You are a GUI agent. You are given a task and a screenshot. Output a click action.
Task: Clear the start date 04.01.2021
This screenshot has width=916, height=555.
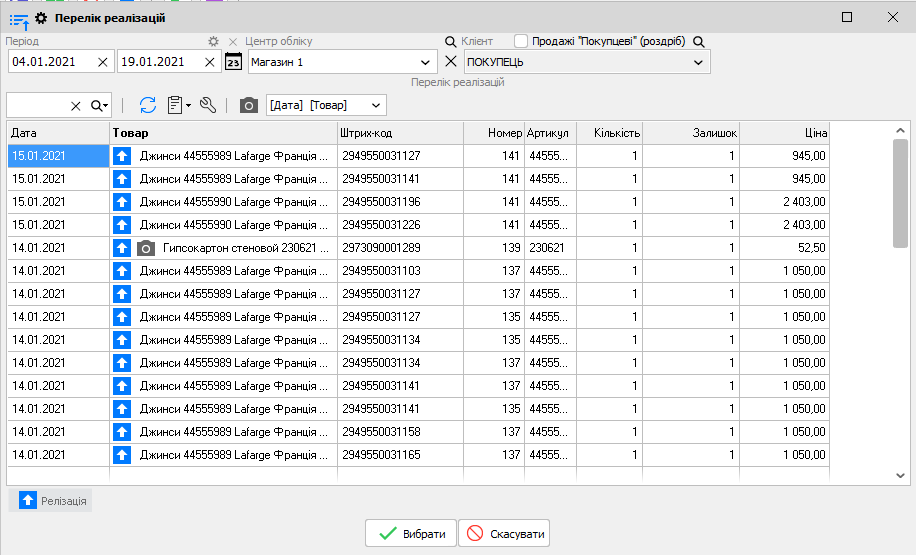[103, 62]
